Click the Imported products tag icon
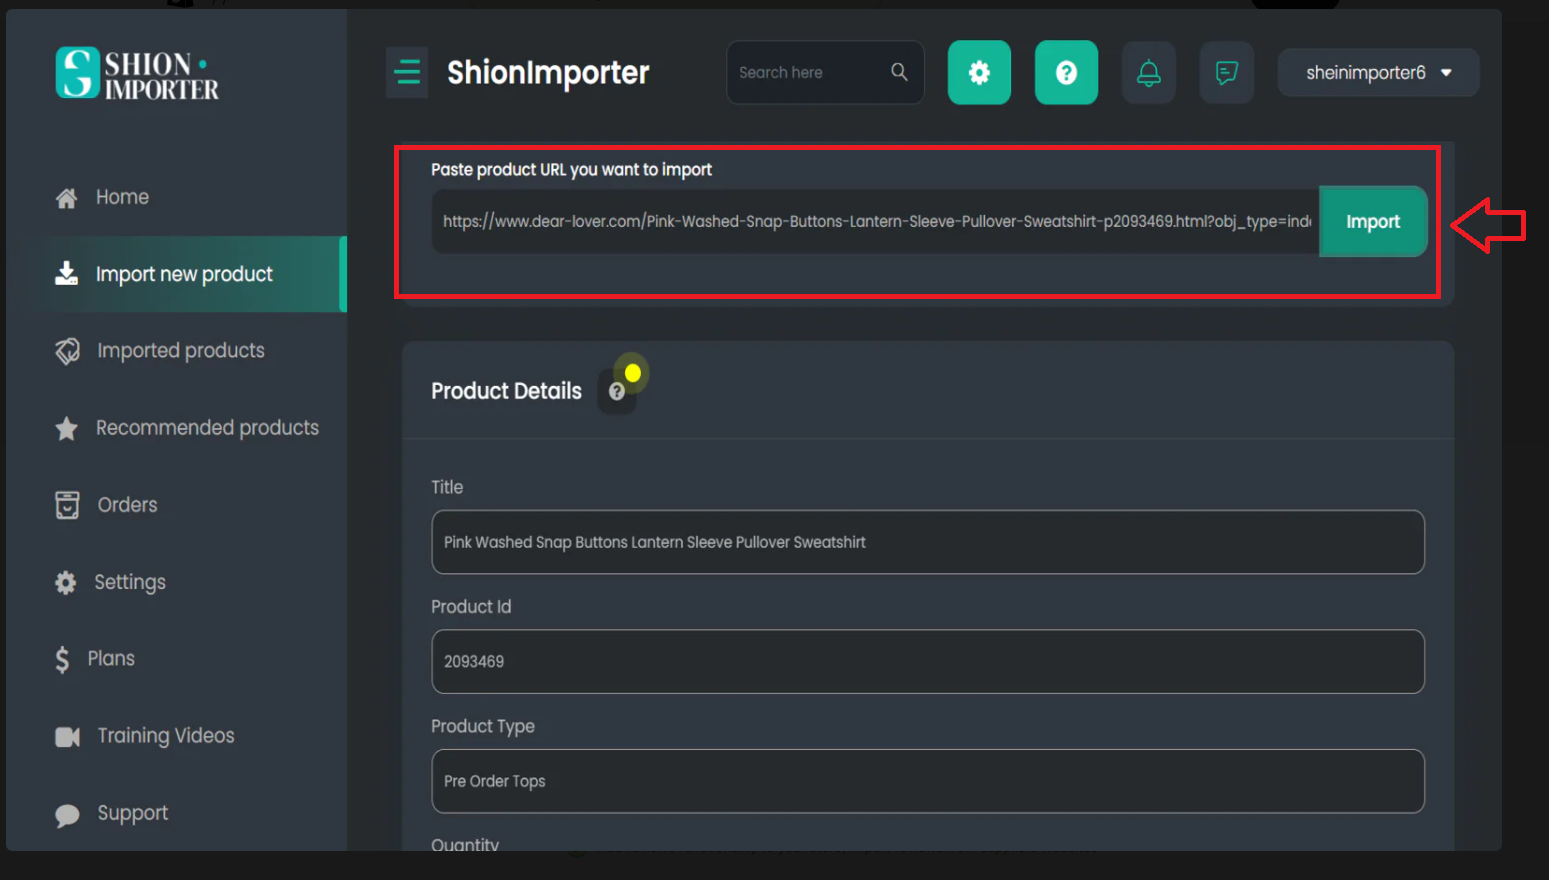Viewport: 1549px width, 880px height. coord(67,351)
